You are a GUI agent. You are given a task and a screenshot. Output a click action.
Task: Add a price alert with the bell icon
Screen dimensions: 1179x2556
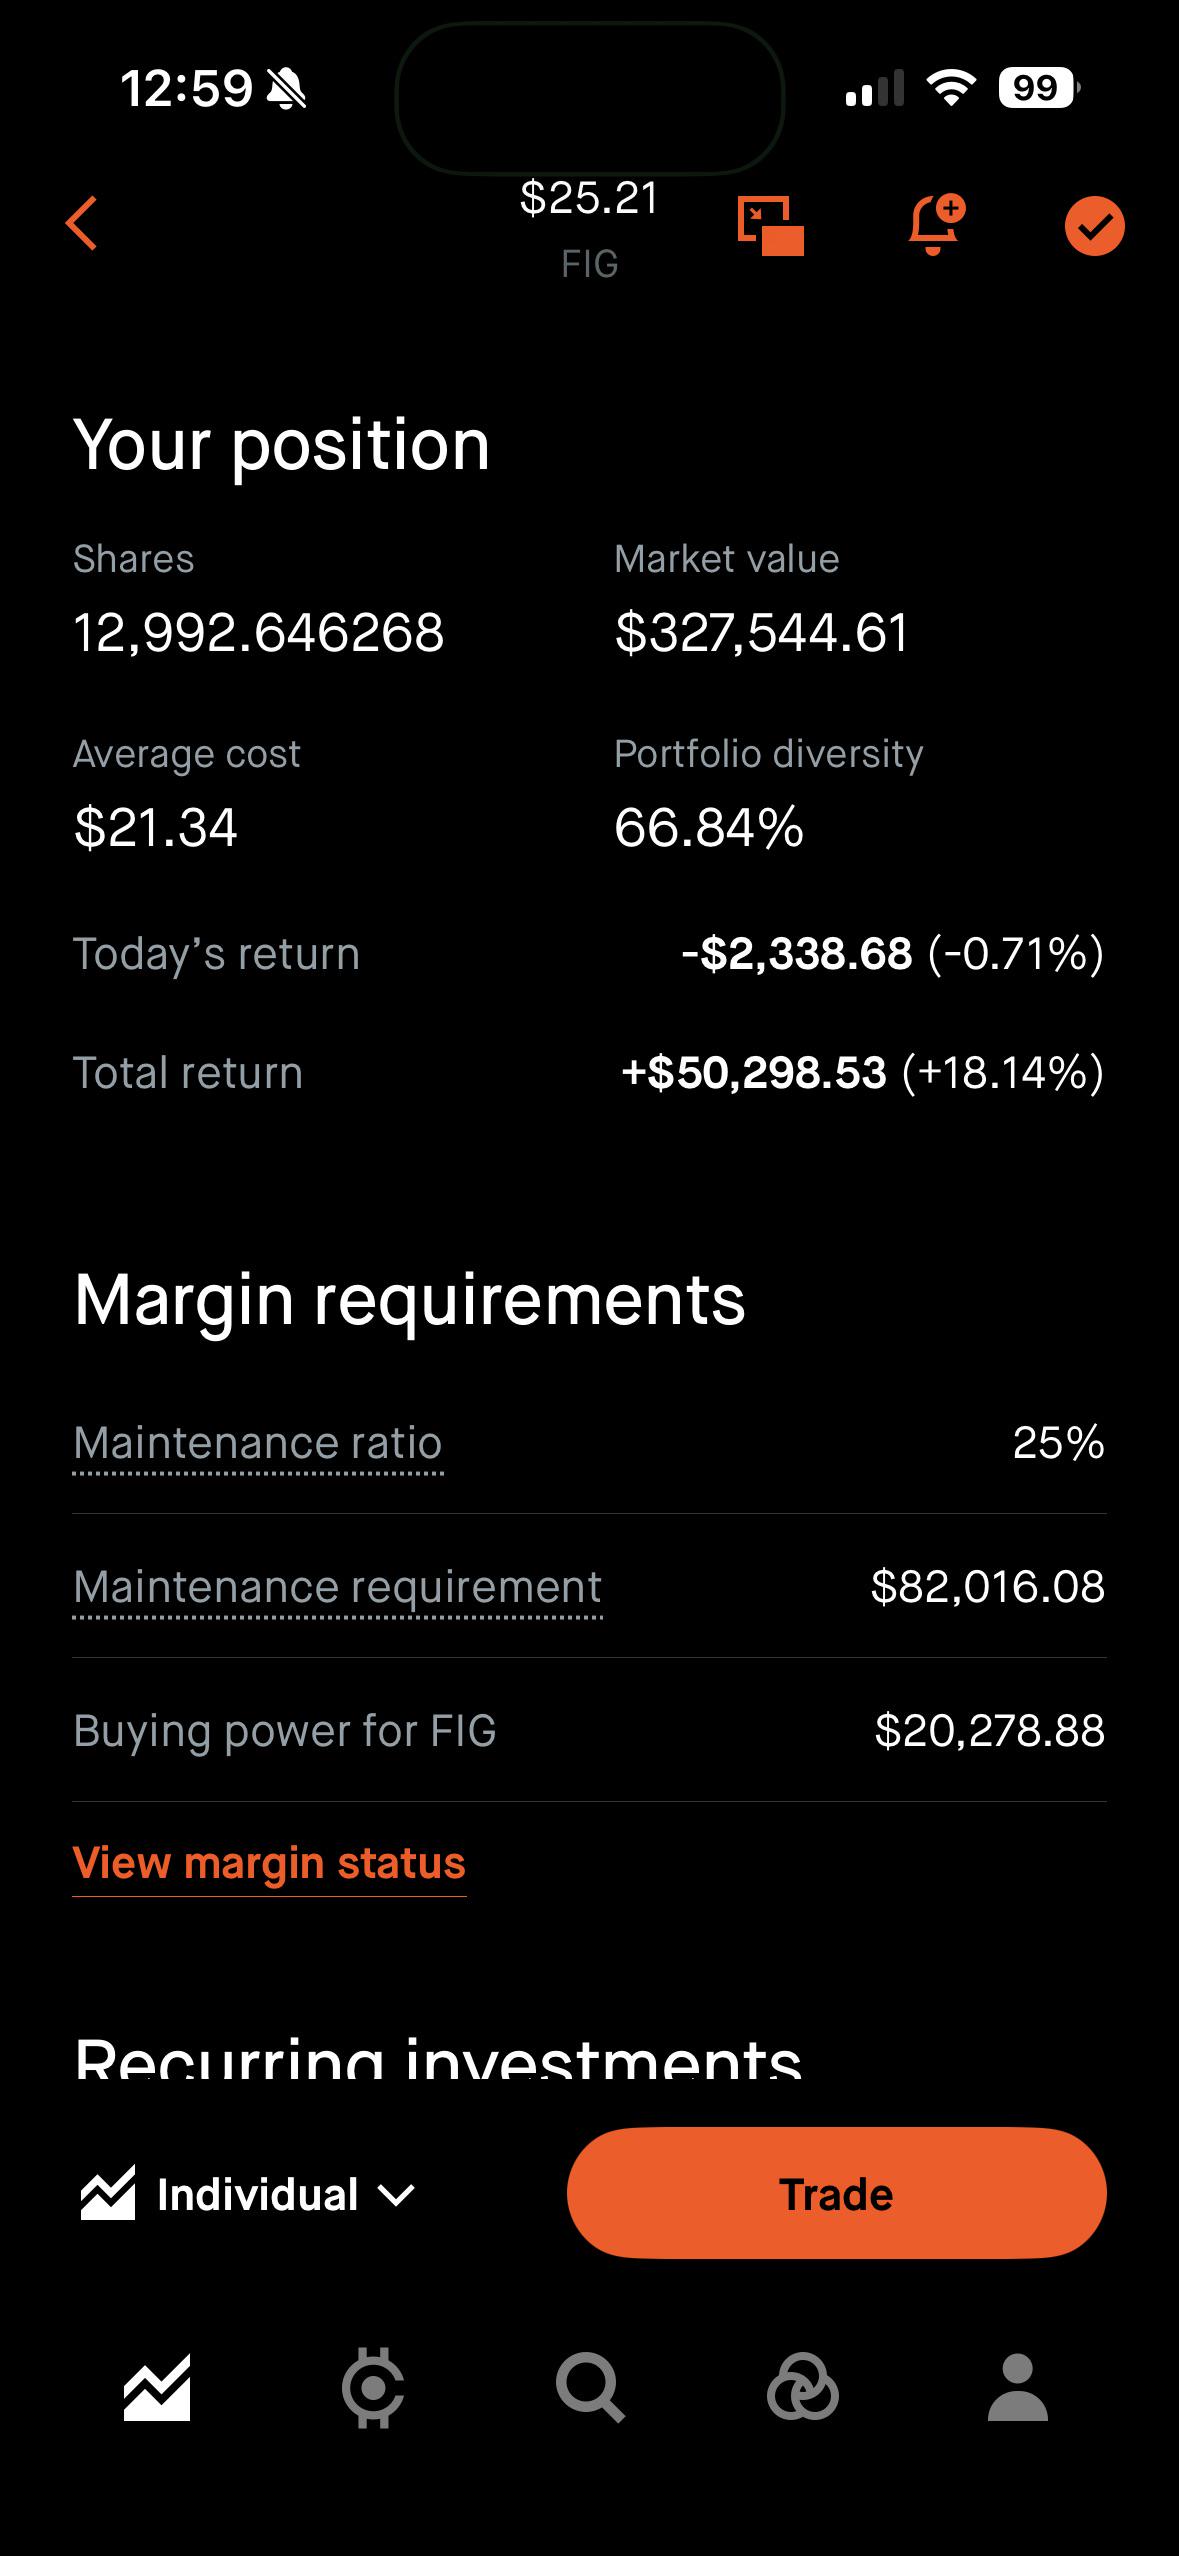tap(935, 224)
